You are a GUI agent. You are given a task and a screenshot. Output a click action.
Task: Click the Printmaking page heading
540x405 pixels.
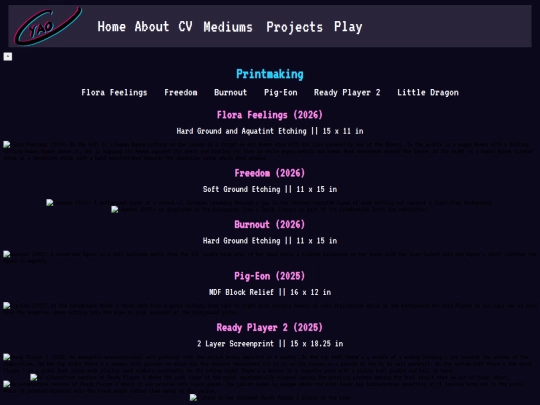click(270, 74)
